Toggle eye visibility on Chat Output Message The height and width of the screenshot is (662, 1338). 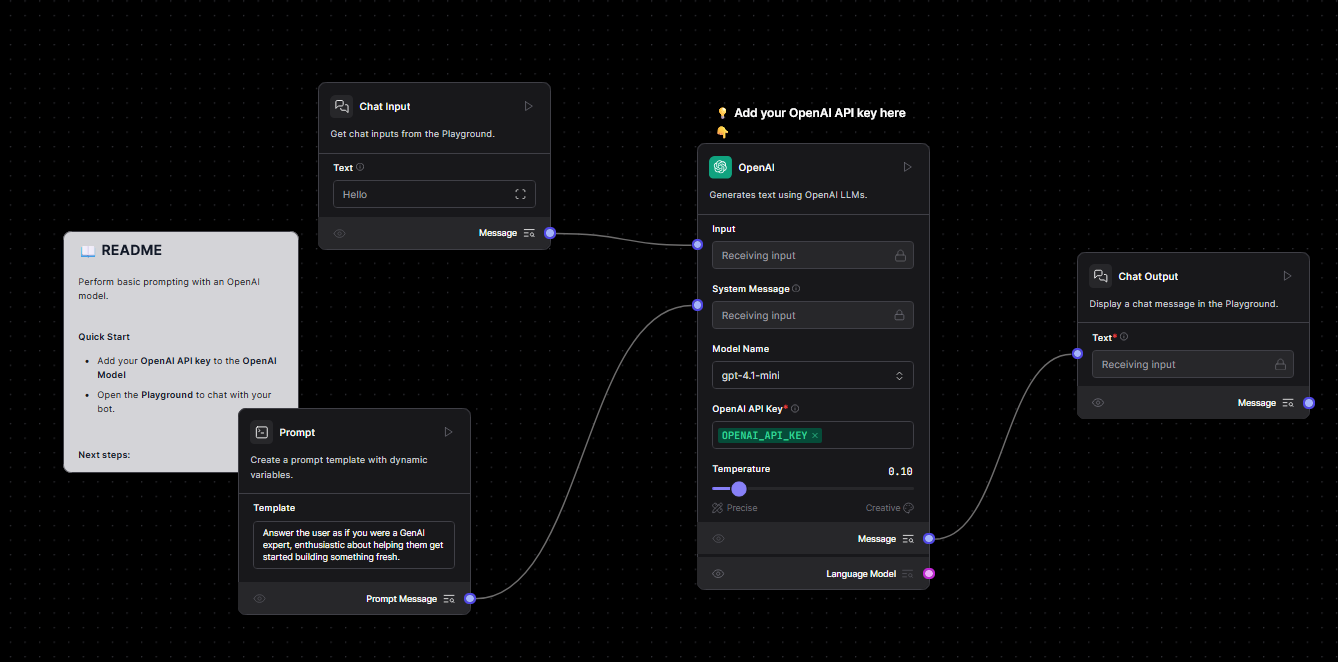pos(1098,403)
